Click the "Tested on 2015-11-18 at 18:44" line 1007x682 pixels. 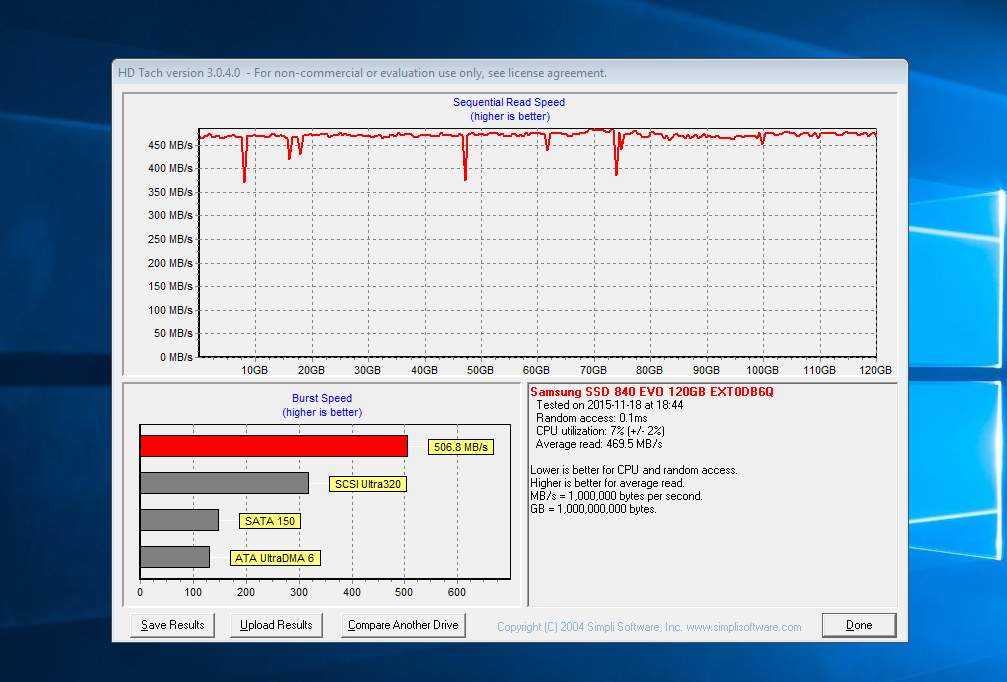[609, 405]
